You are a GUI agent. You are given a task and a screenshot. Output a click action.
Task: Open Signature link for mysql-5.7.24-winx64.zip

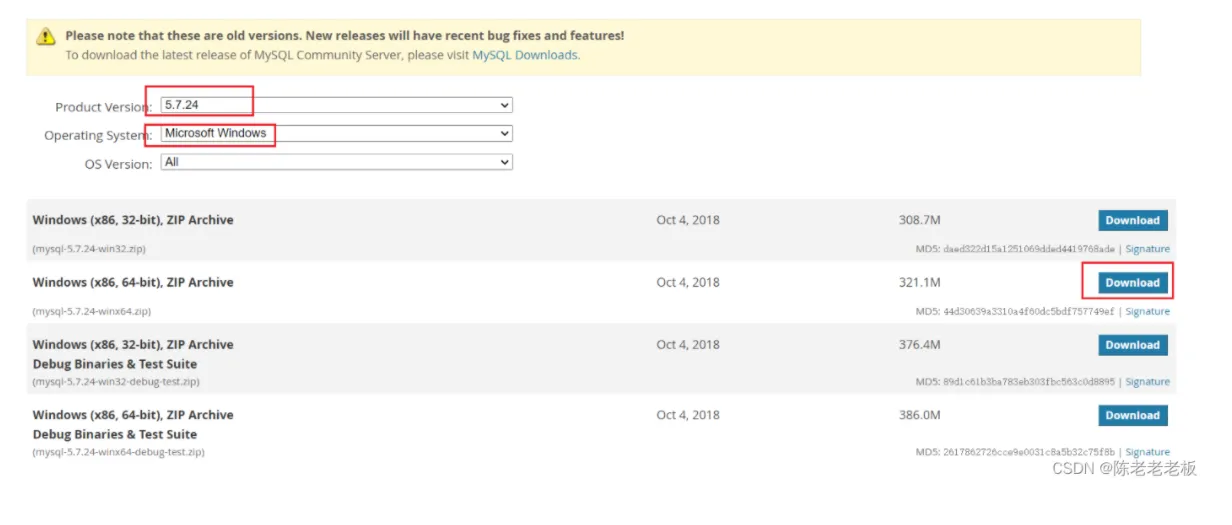click(1147, 311)
